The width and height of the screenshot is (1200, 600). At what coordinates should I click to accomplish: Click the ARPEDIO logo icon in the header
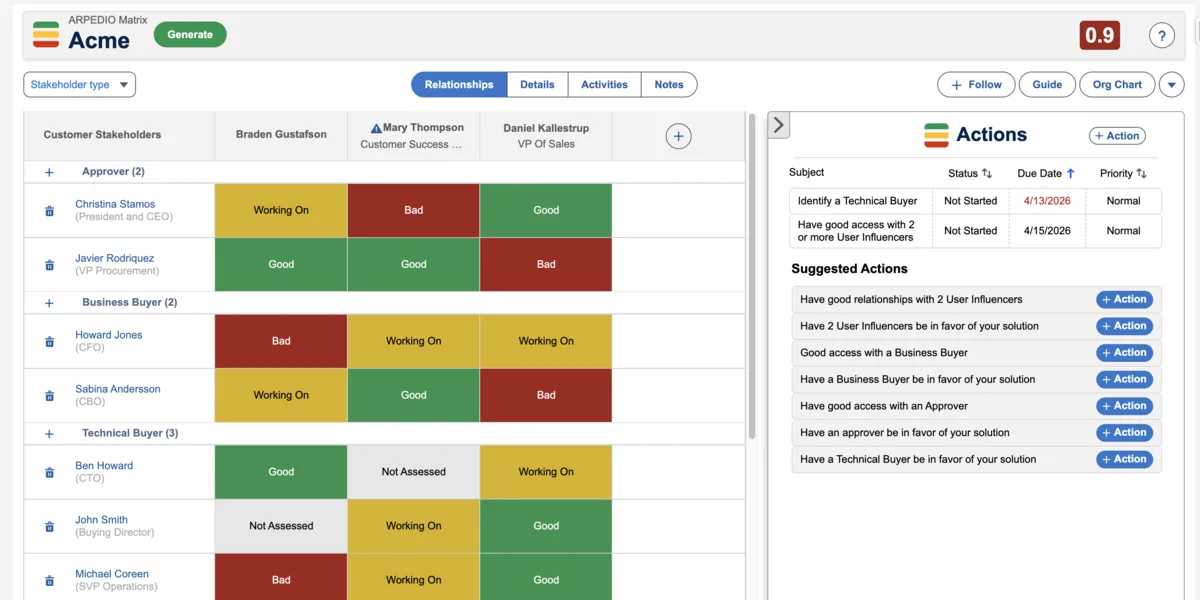[44, 35]
